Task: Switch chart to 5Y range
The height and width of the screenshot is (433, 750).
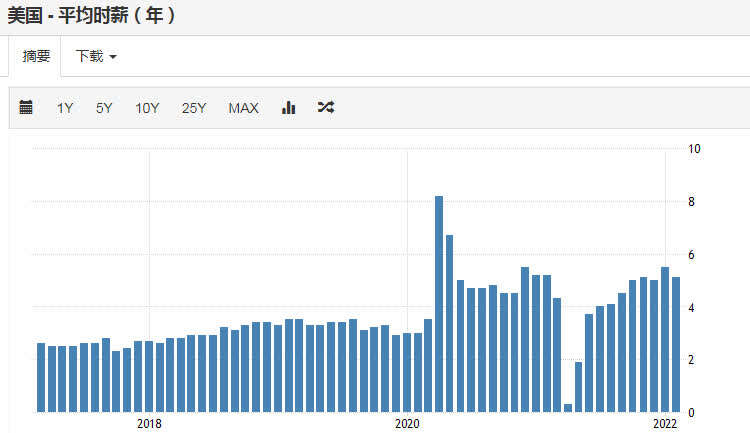Action: [x=104, y=108]
